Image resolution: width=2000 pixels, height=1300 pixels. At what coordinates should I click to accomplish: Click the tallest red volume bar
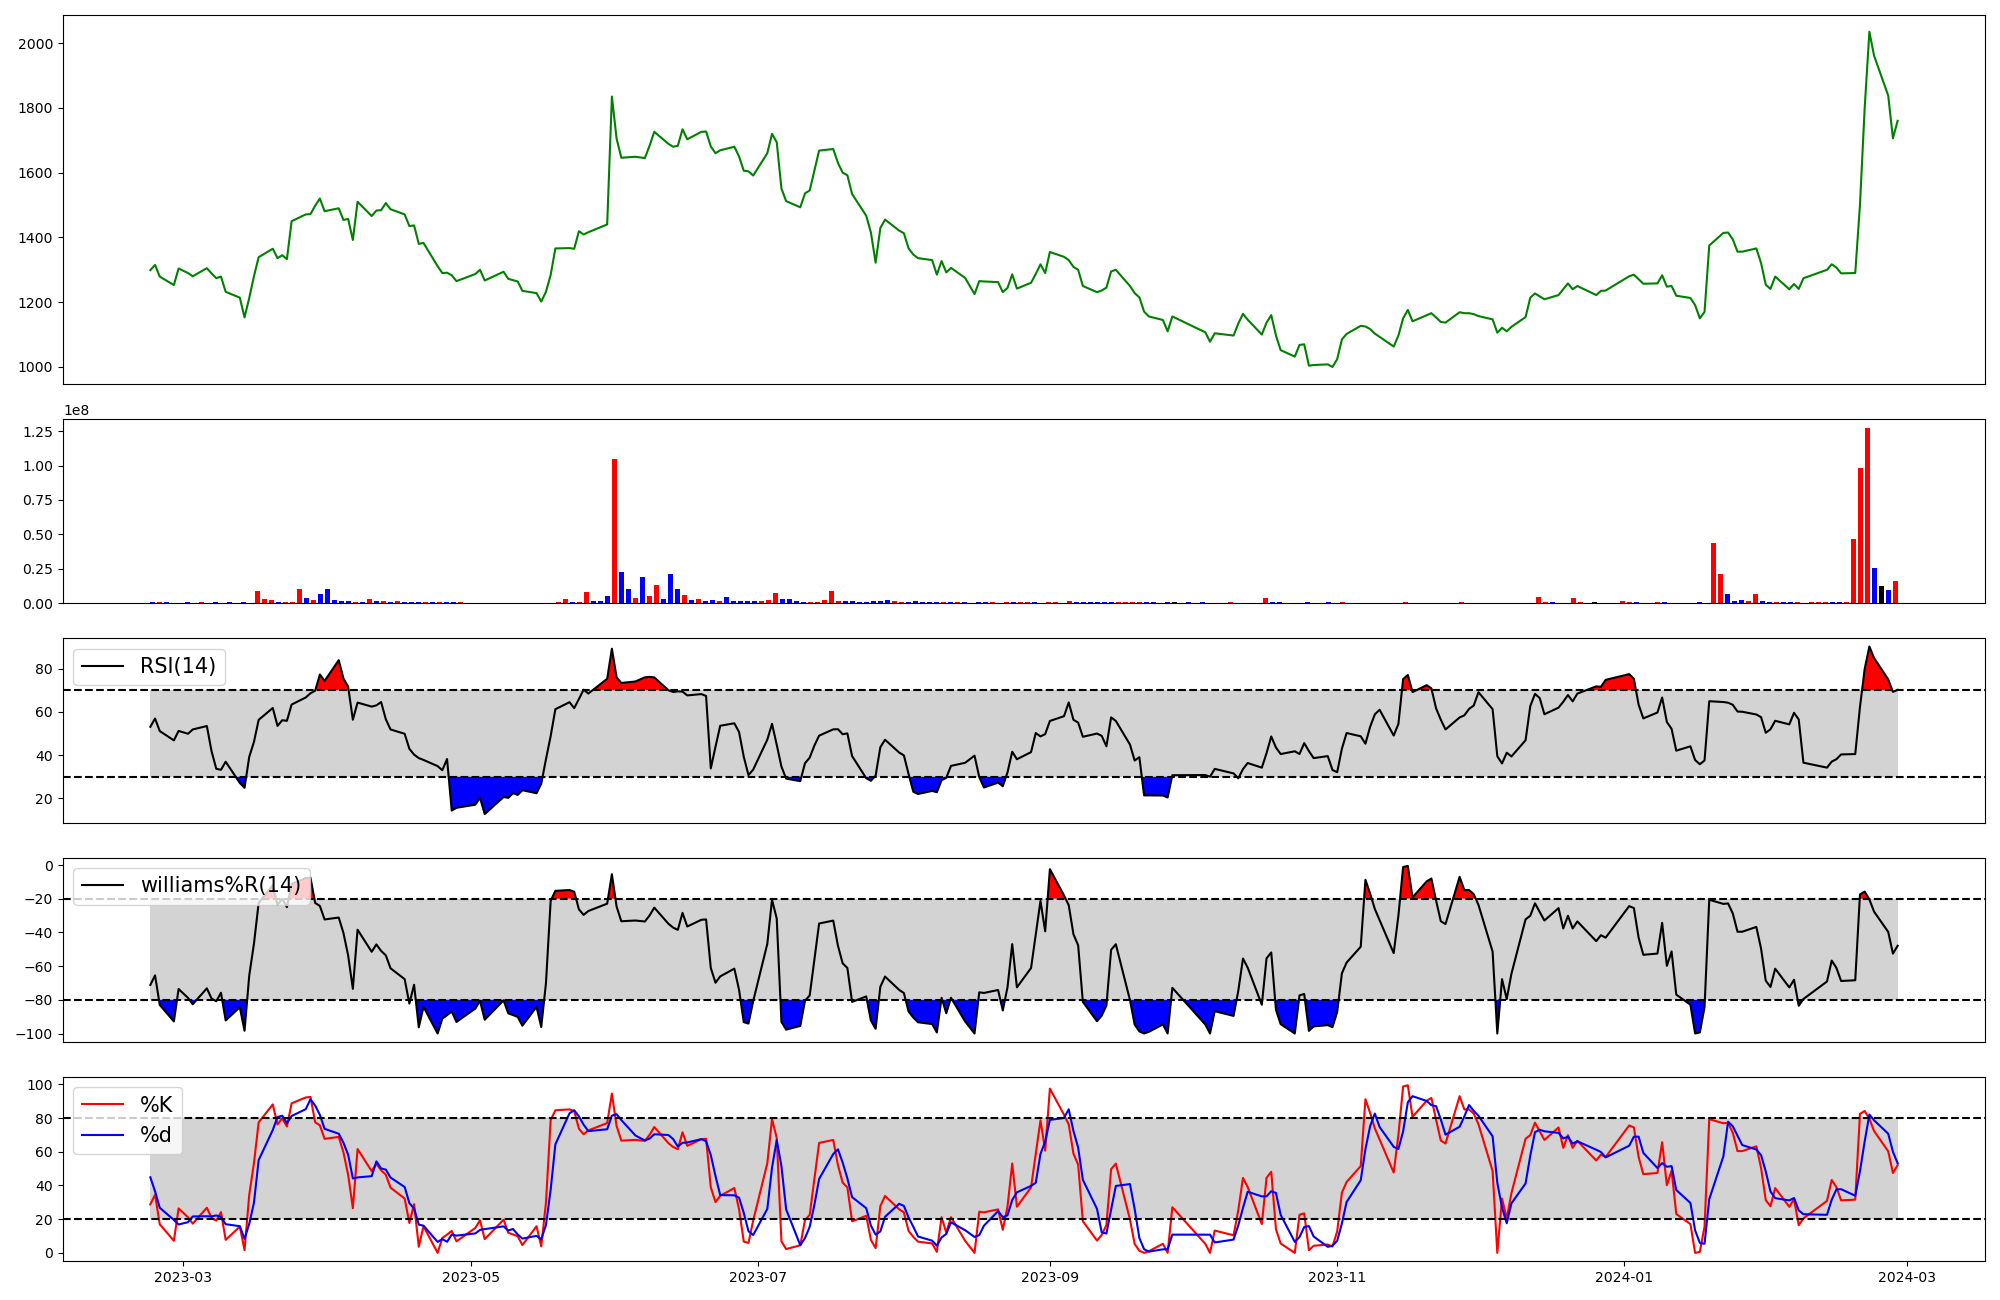(x=1867, y=515)
